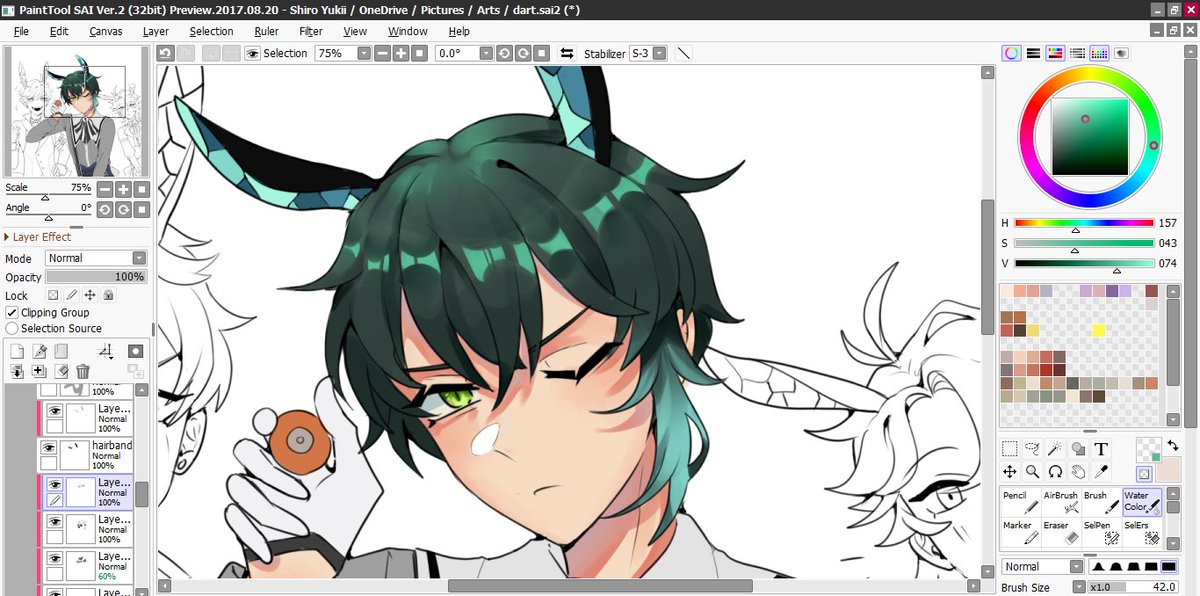This screenshot has width=1200, height=596.
Task: Clear the selected layer with eraser icon
Action: [61, 371]
